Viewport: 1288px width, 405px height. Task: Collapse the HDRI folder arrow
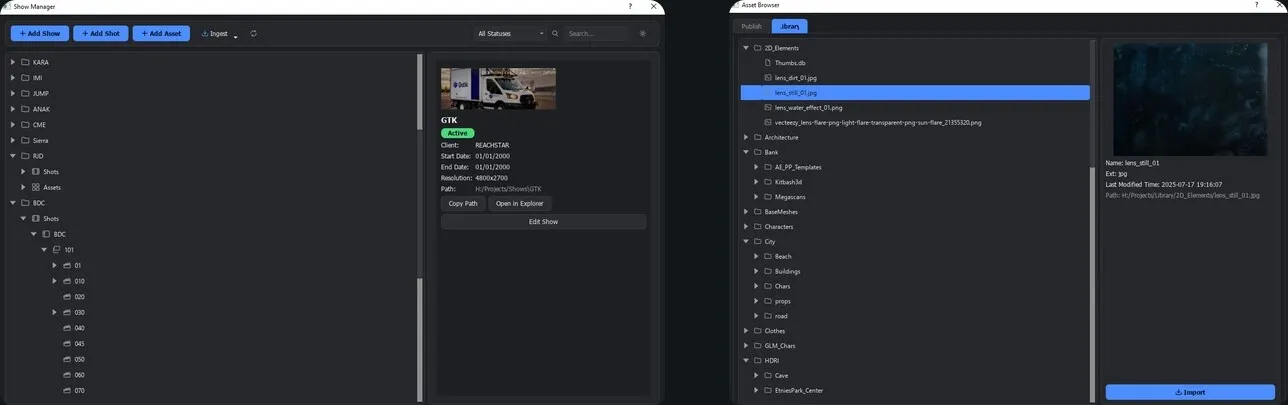click(745, 360)
